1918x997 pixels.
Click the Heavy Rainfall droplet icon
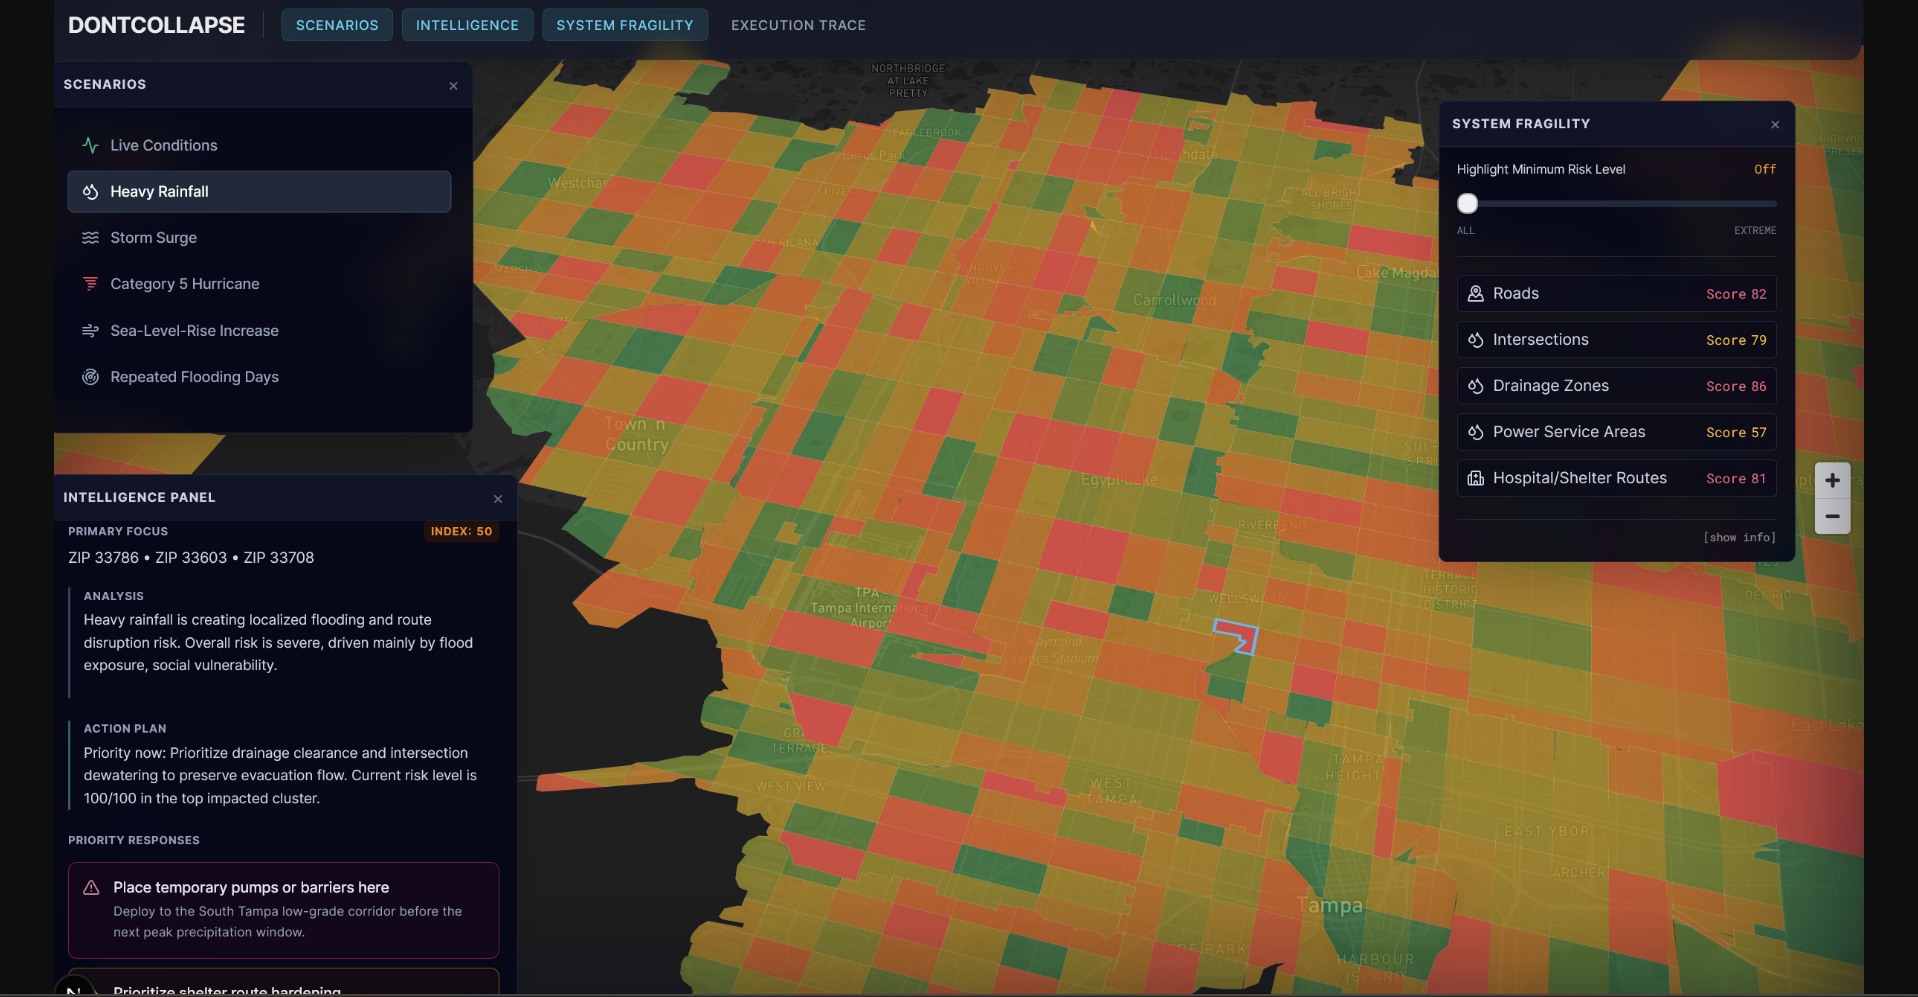click(x=90, y=192)
